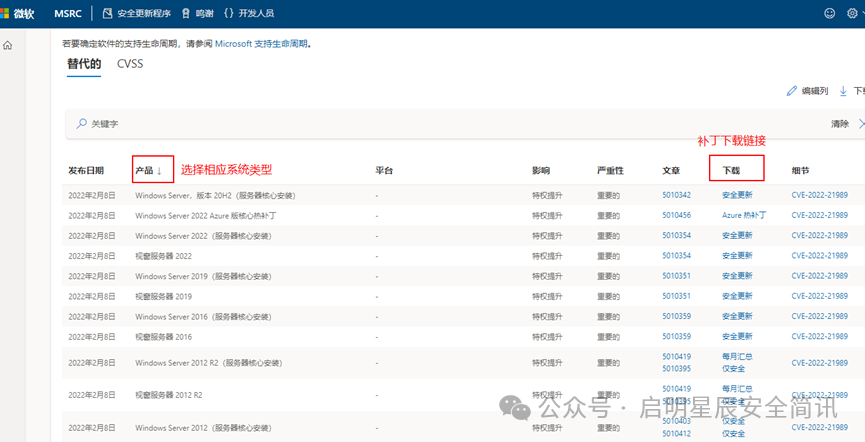This screenshot has width=865, height=442.
Task: Open article 5010342 link
Action: [676, 195]
